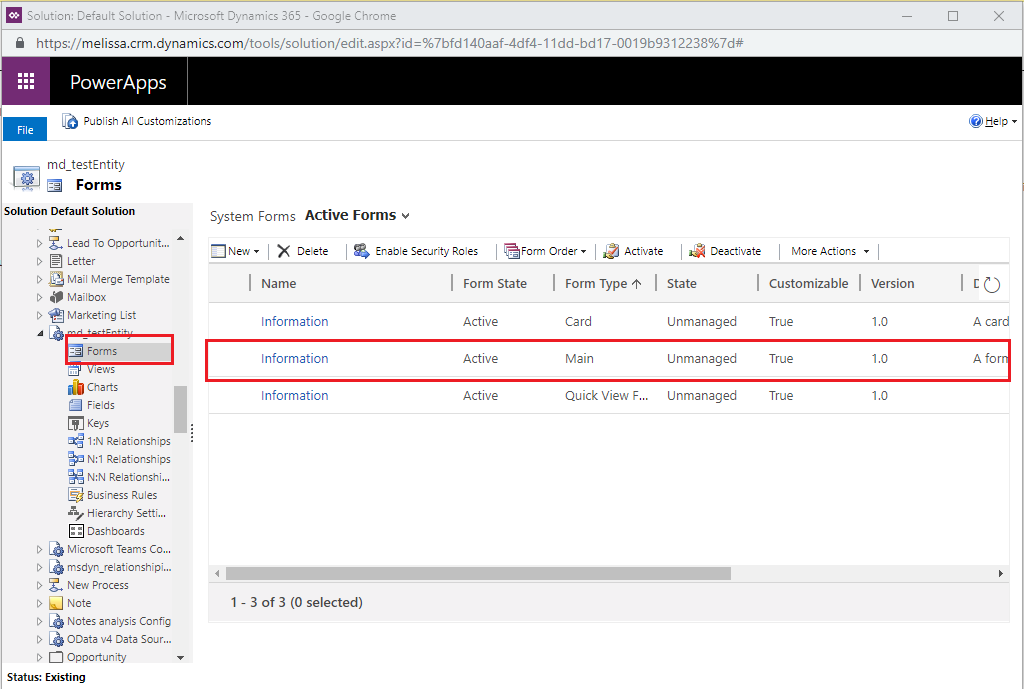Expand the Mailbox entity node
The width and height of the screenshot is (1024, 689).
tap(39, 297)
